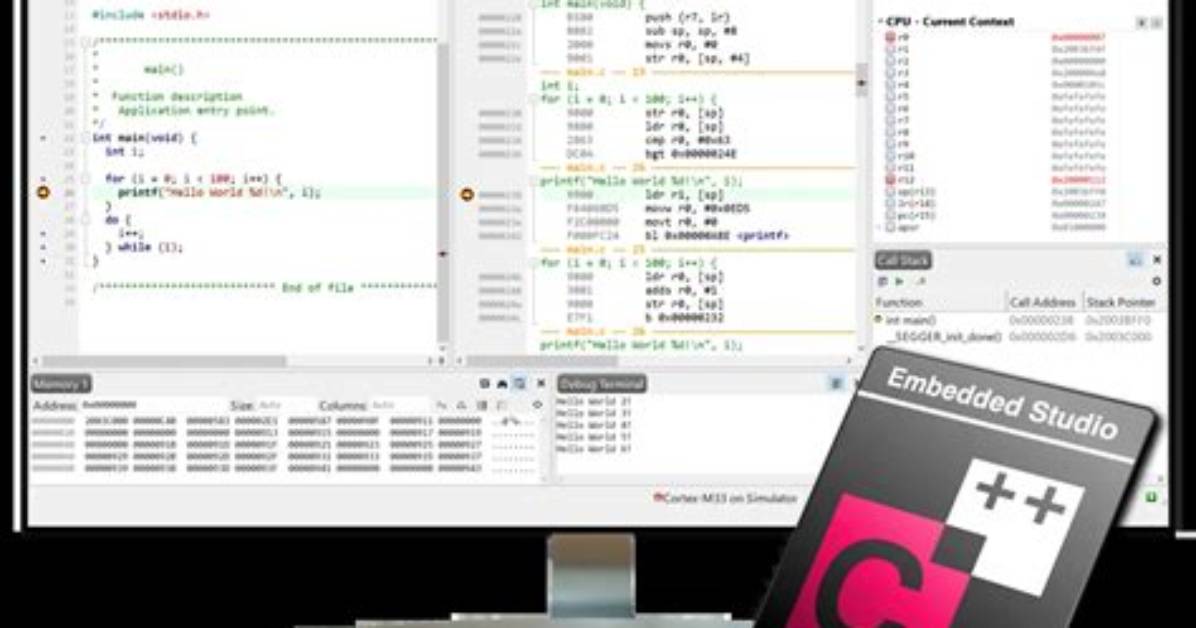Collapse the CPU - Current Context register group

click(x=880, y=21)
